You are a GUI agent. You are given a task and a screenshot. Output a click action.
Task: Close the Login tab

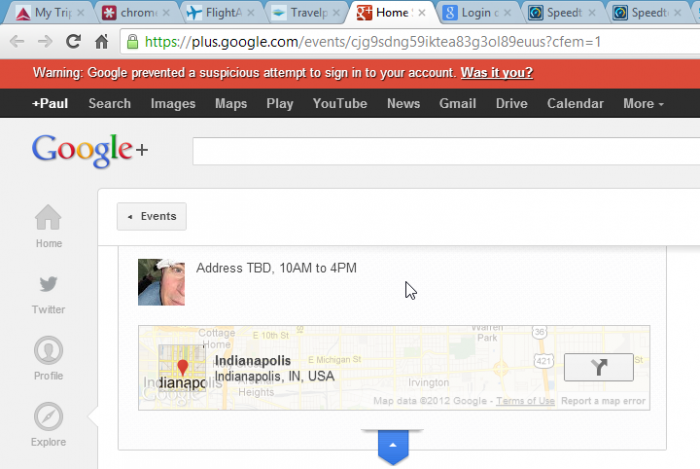click(507, 13)
